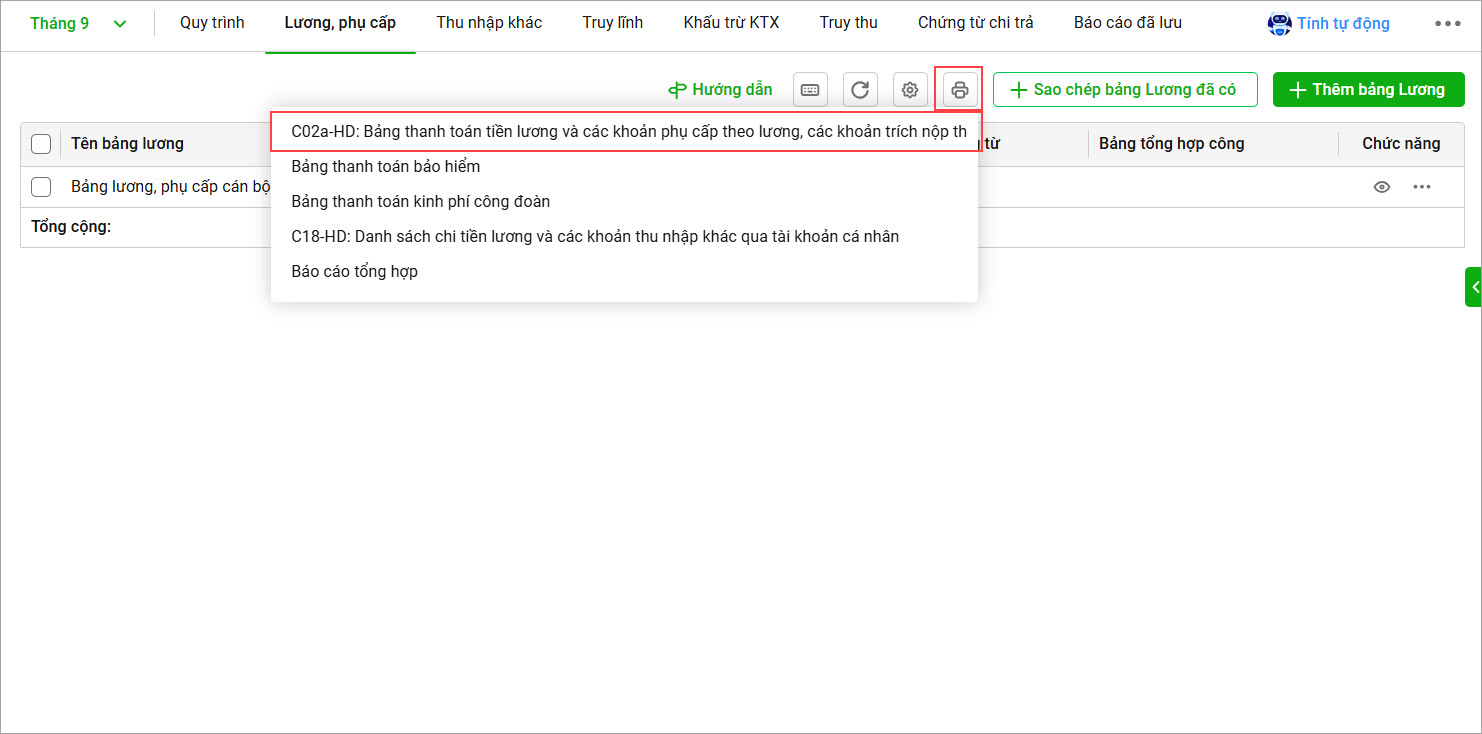Switch to the Thu nhập khác tab
This screenshot has height=734, width=1482.
point(489,23)
